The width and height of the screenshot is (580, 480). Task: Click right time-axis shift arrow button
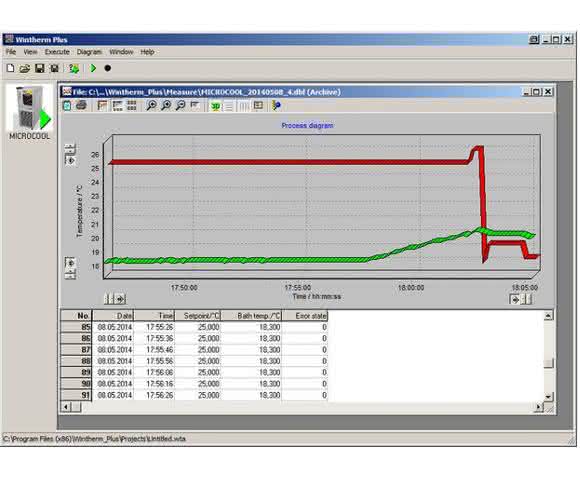click(515, 299)
